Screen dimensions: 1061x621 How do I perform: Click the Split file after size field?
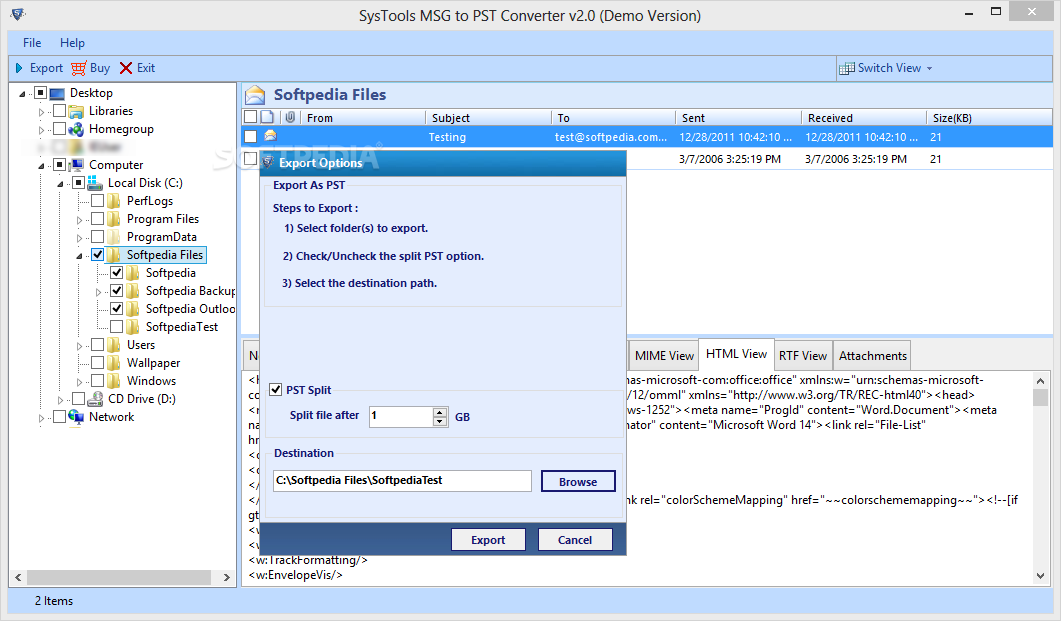pyautogui.click(x=401, y=417)
